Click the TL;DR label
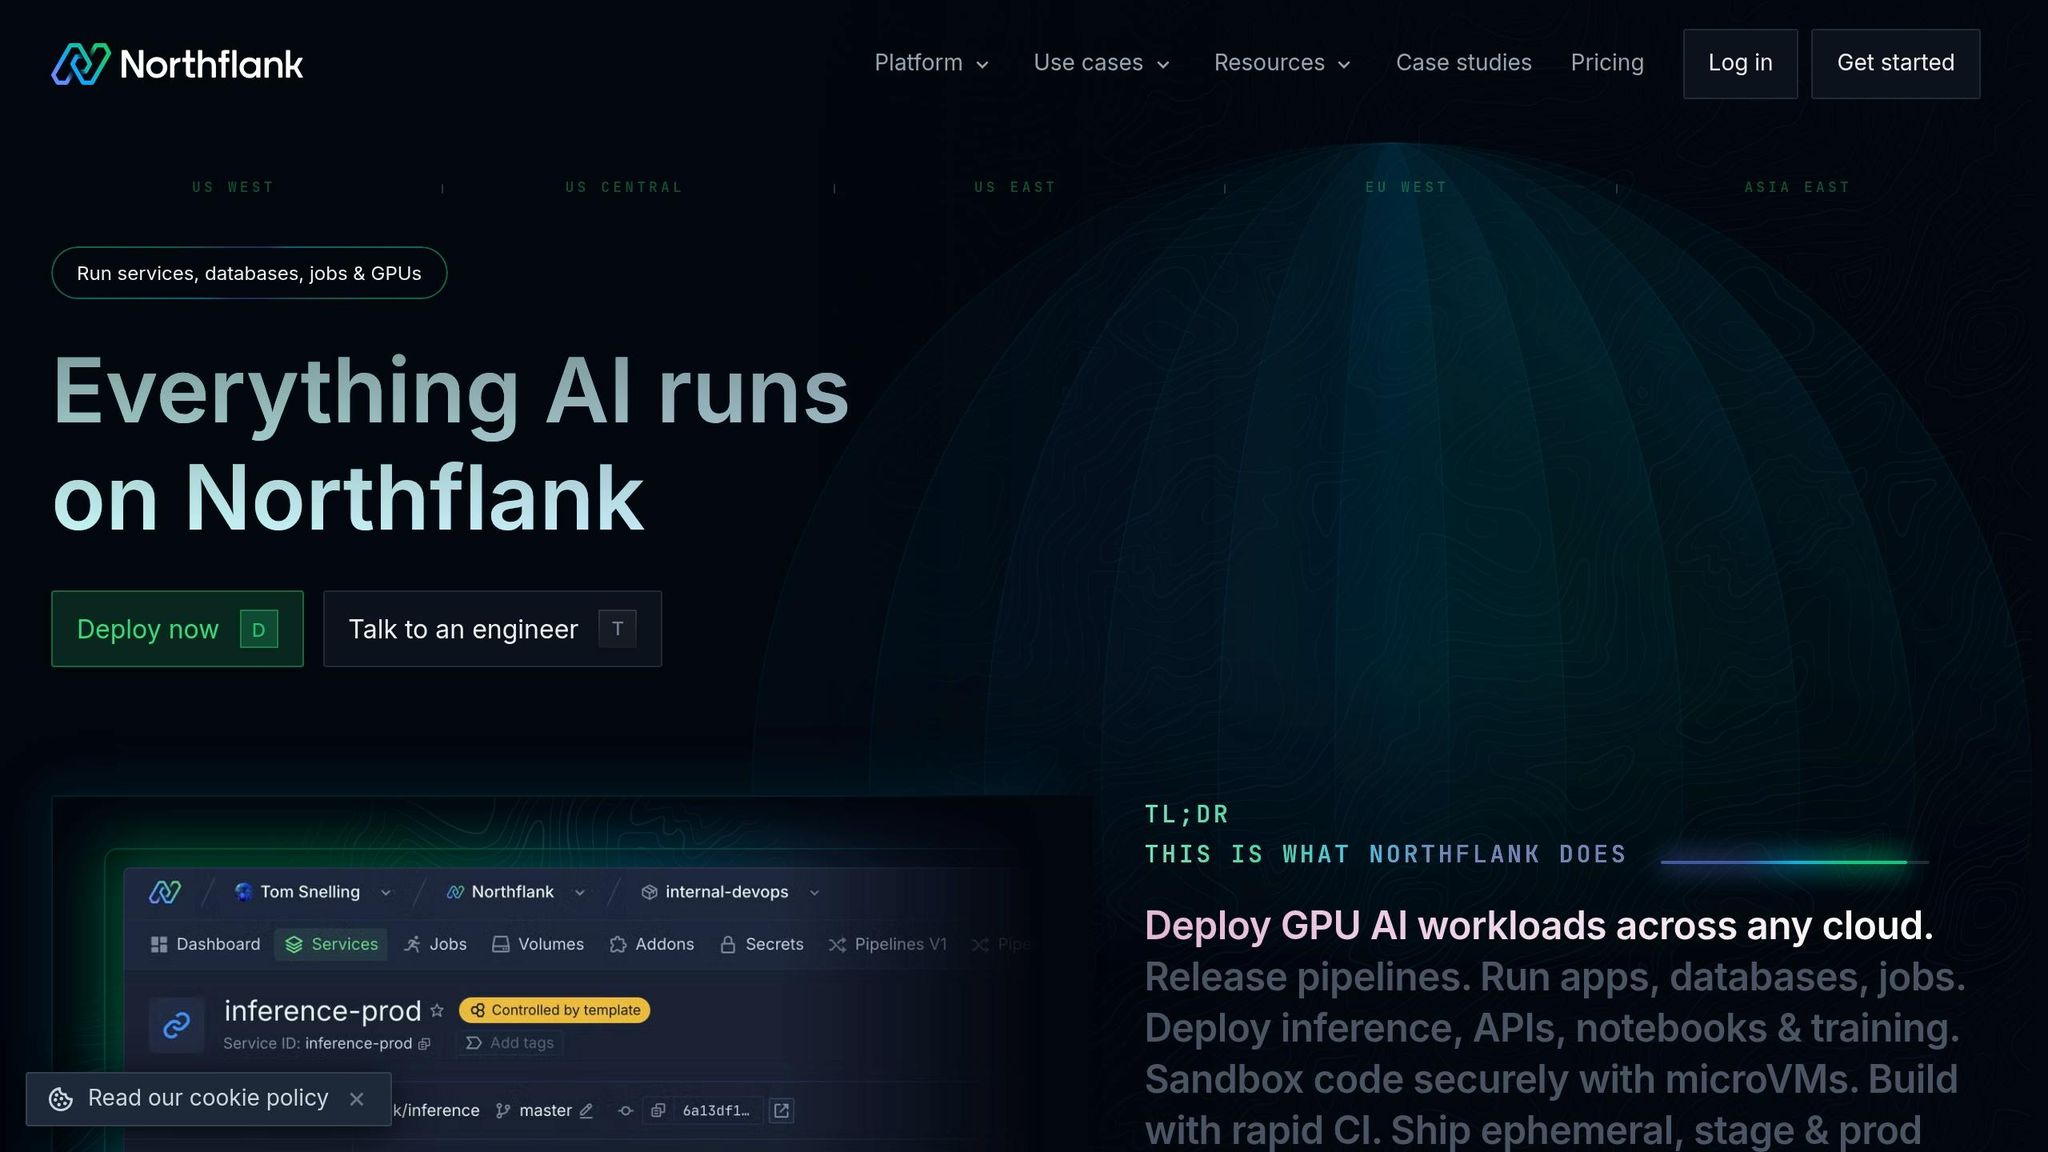 pos(1186,814)
